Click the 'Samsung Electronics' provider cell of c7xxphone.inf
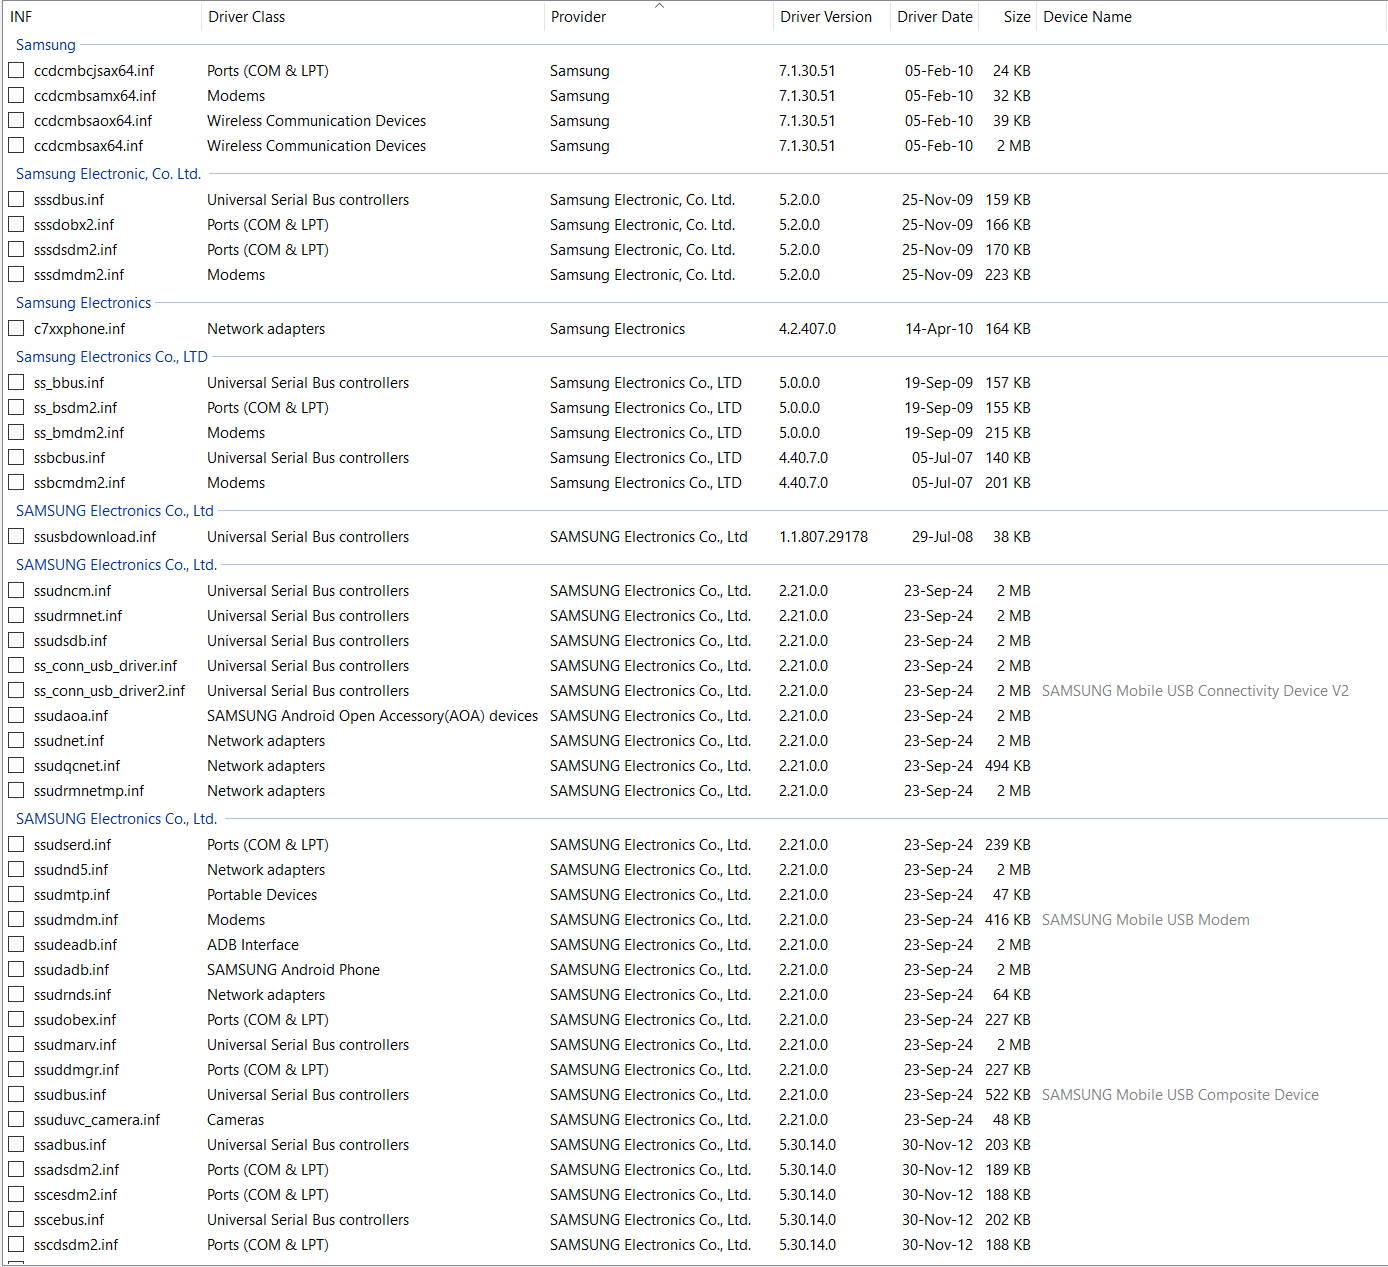The height and width of the screenshot is (1267, 1388). tap(617, 329)
